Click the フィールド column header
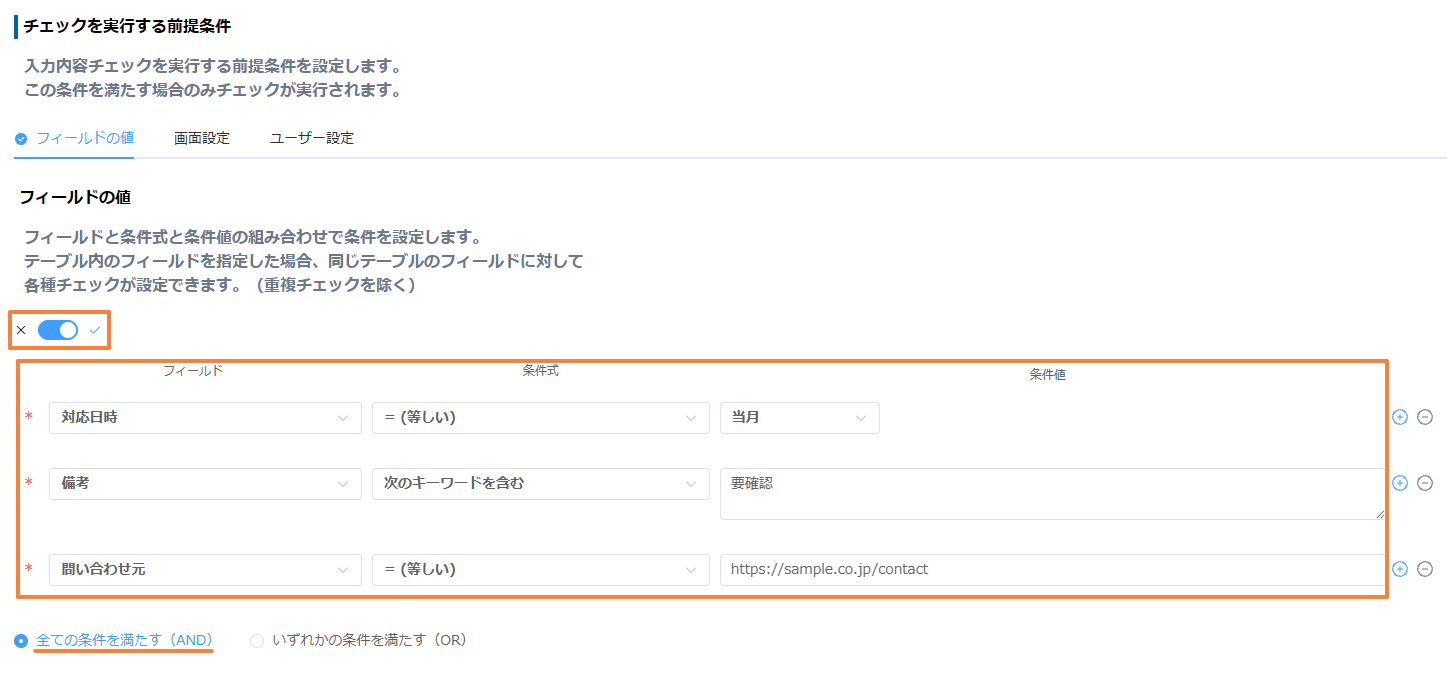1447x674 pixels. click(193, 370)
